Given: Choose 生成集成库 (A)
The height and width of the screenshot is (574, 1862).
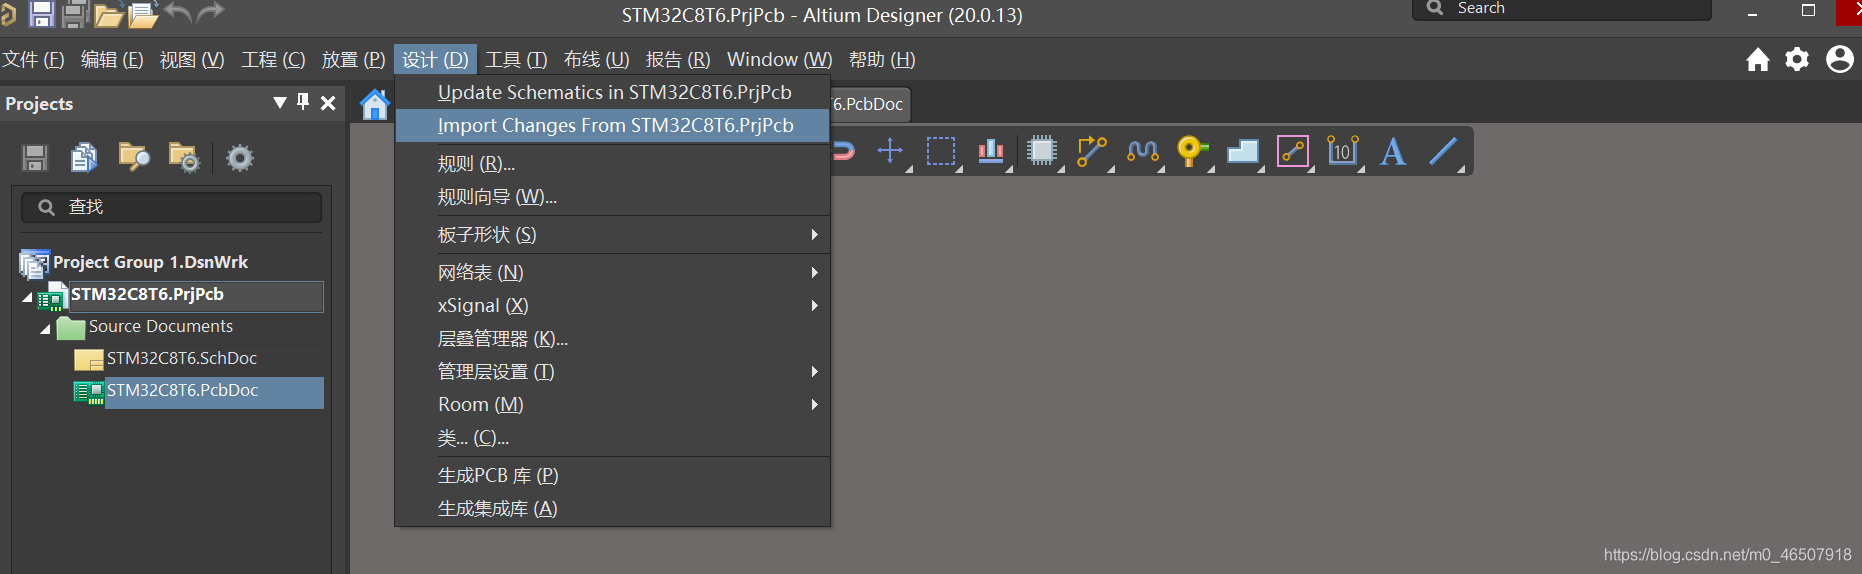Looking at the screenshot, I should 613,508.
